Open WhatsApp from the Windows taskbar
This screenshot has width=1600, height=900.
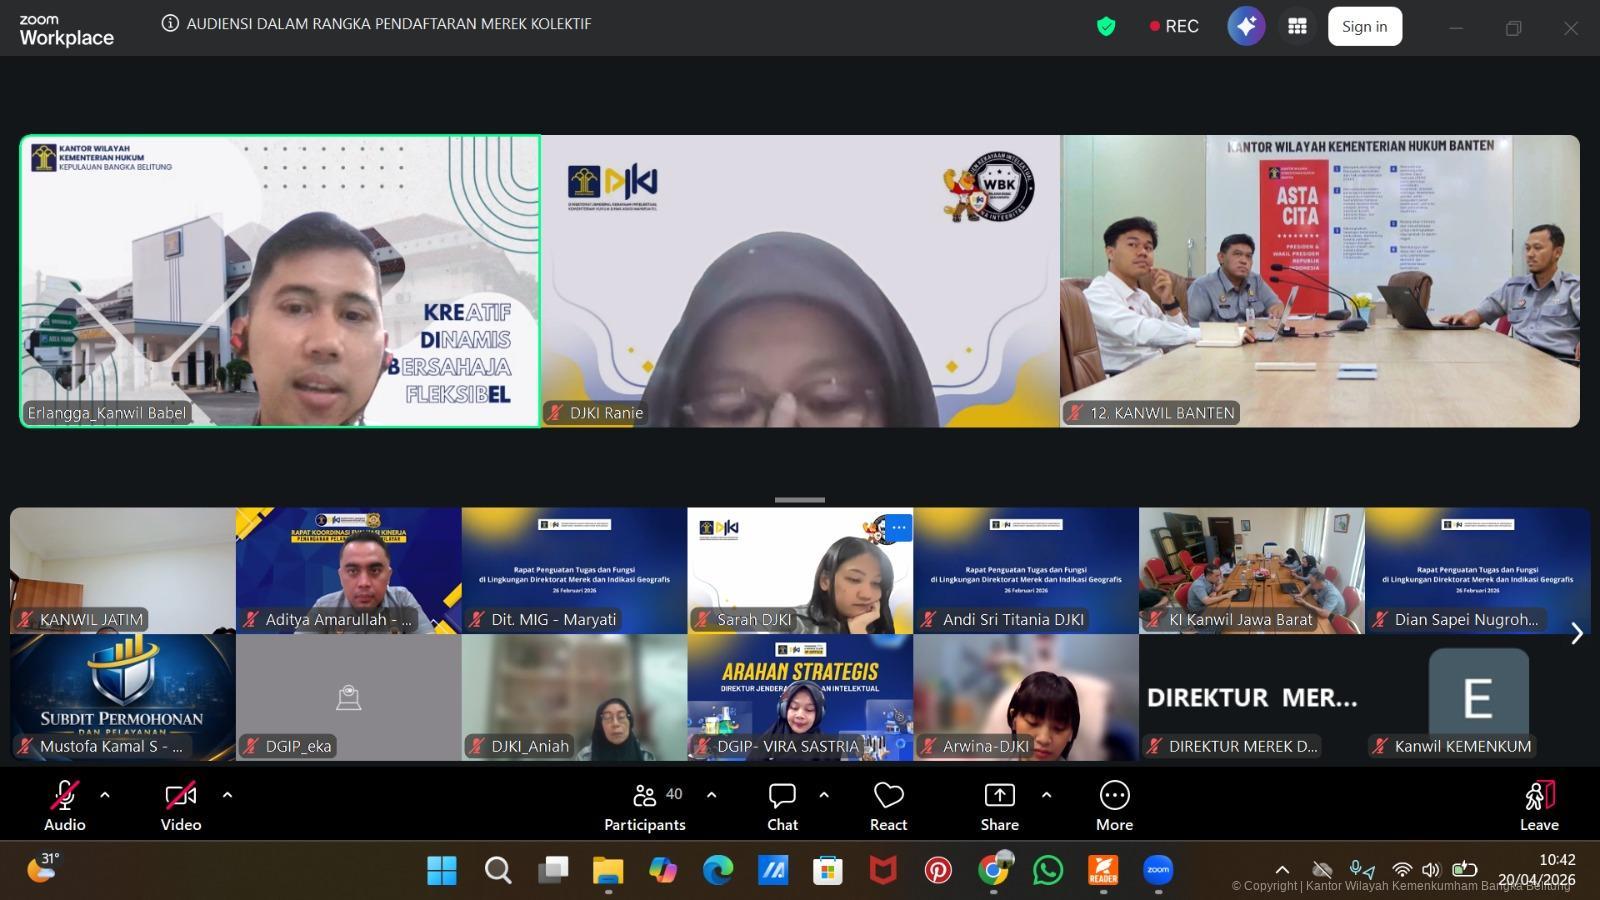[x=1048, y=870]
